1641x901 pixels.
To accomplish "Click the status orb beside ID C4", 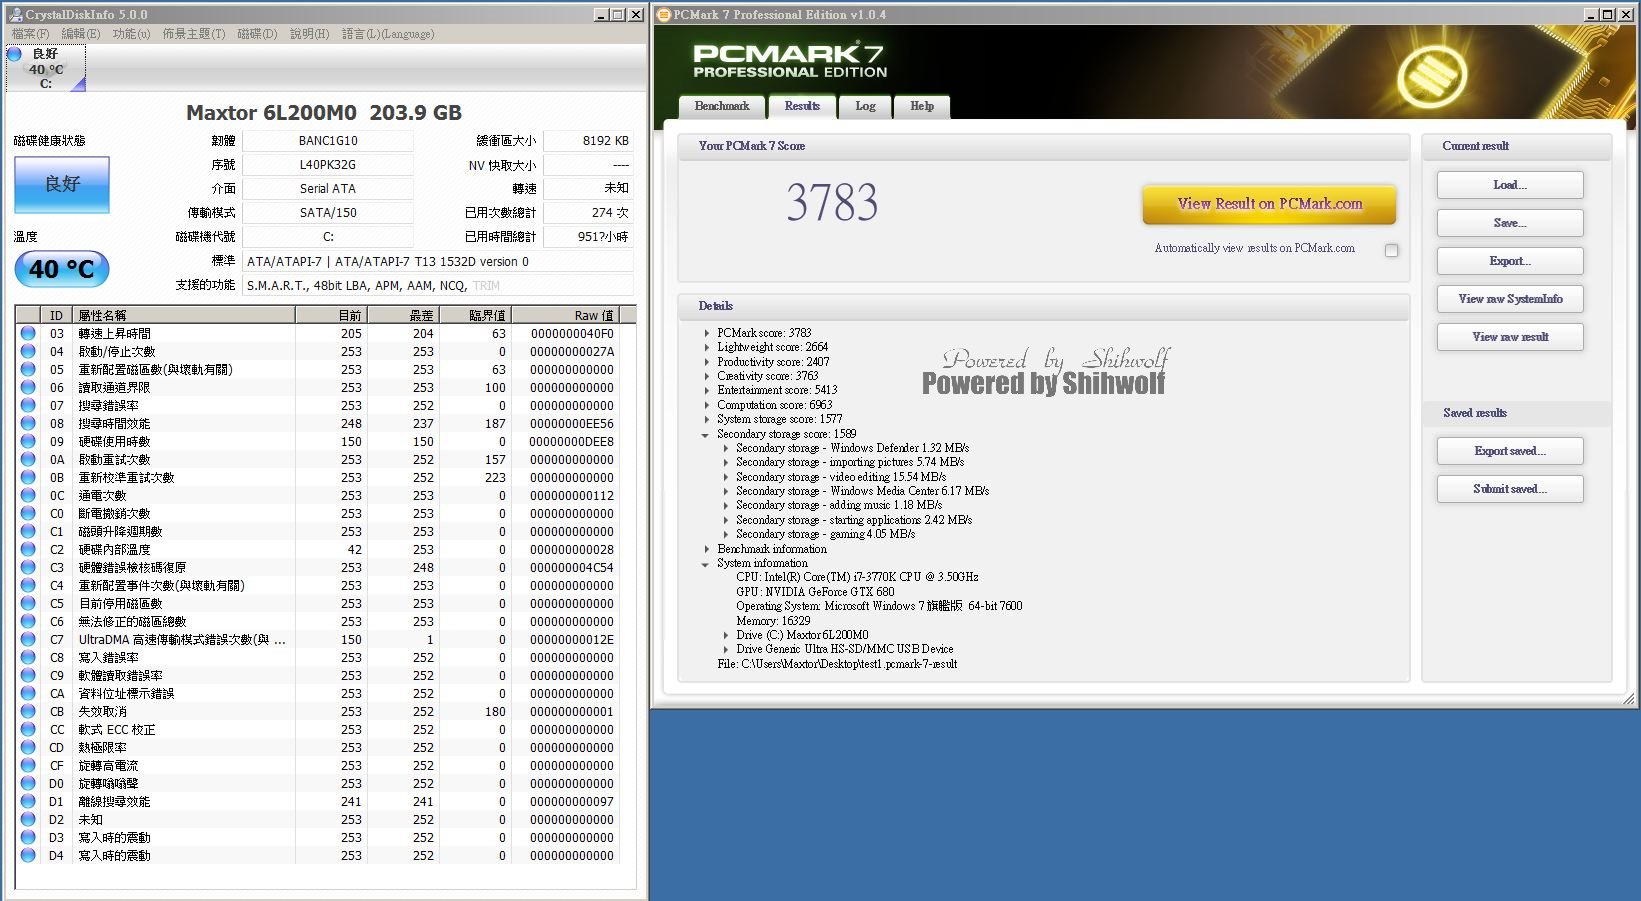I will pyautogui.click(x=28, y=585).
